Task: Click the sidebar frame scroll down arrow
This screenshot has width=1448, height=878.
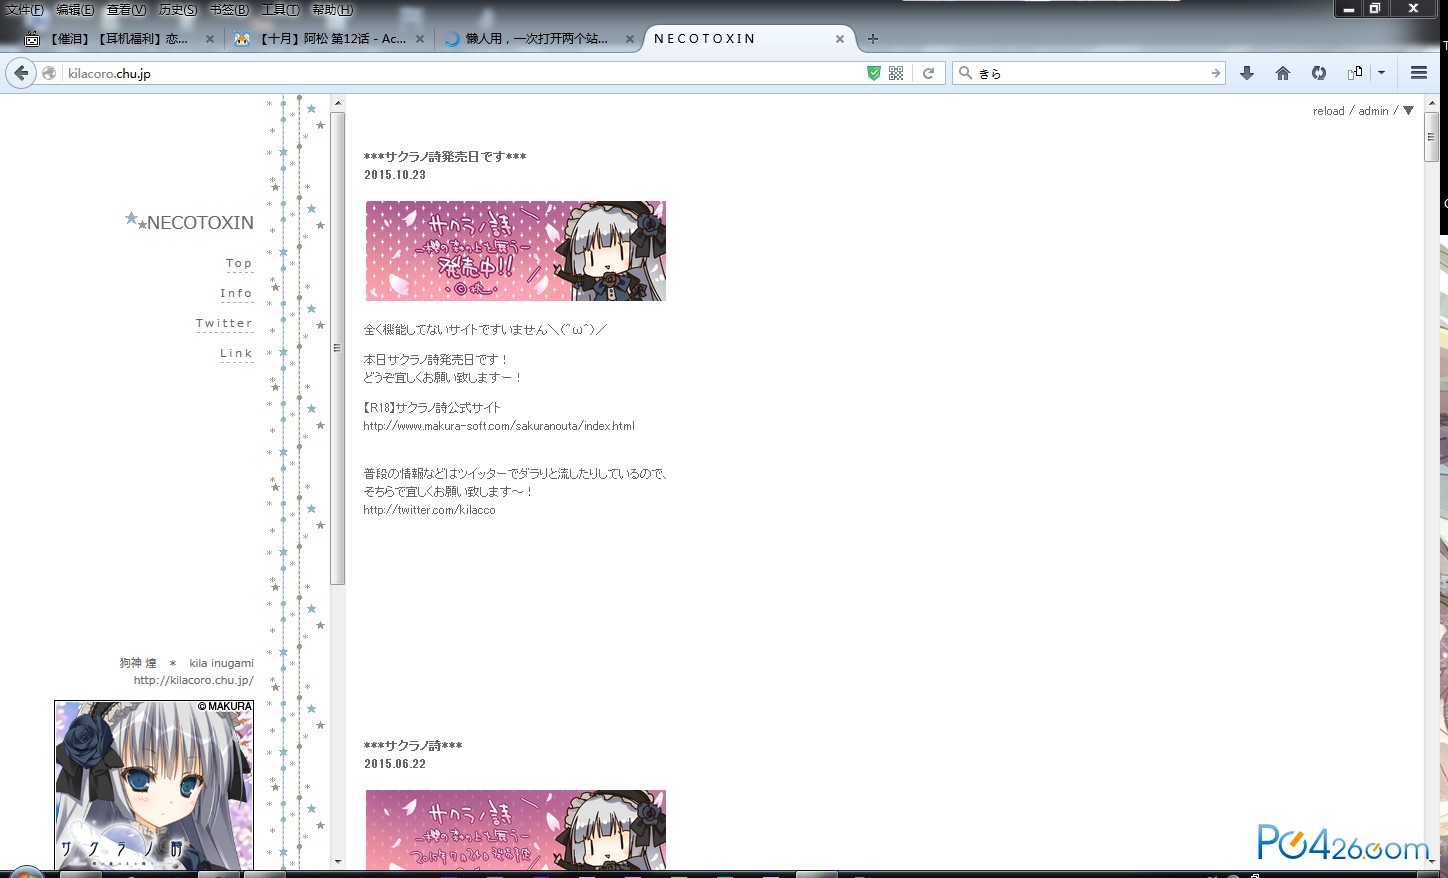Action: 338,861
